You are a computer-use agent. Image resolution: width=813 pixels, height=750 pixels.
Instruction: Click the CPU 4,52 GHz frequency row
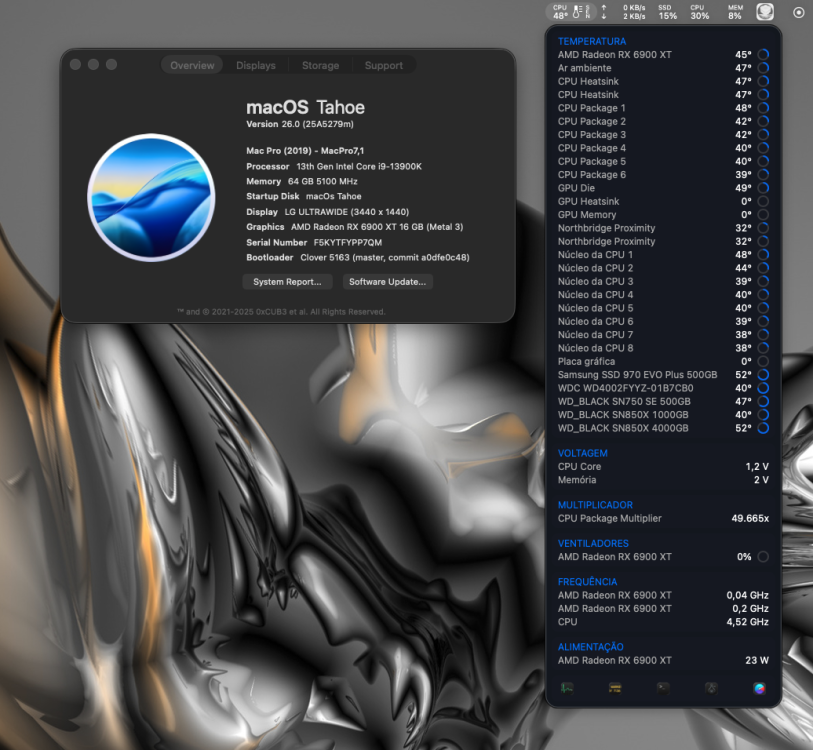click(663, 621)
